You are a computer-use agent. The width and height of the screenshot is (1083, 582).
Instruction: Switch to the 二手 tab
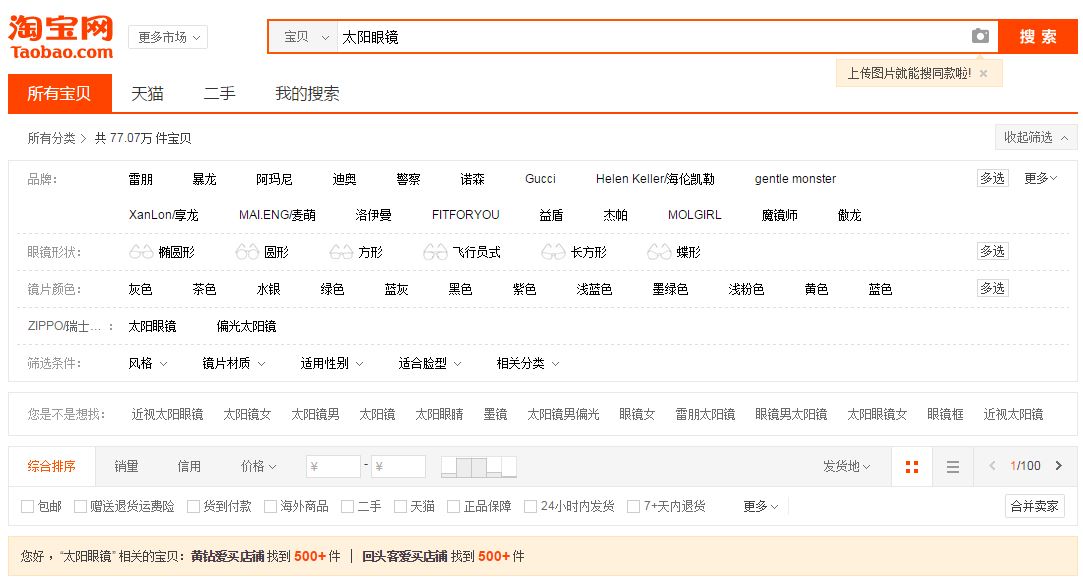tap(219, 93)
